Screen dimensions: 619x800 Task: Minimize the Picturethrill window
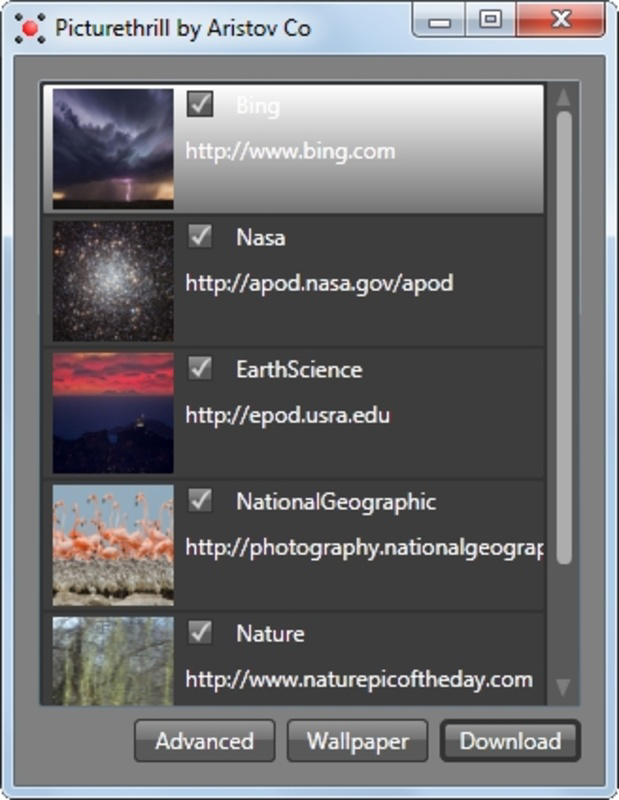(439, 20)
